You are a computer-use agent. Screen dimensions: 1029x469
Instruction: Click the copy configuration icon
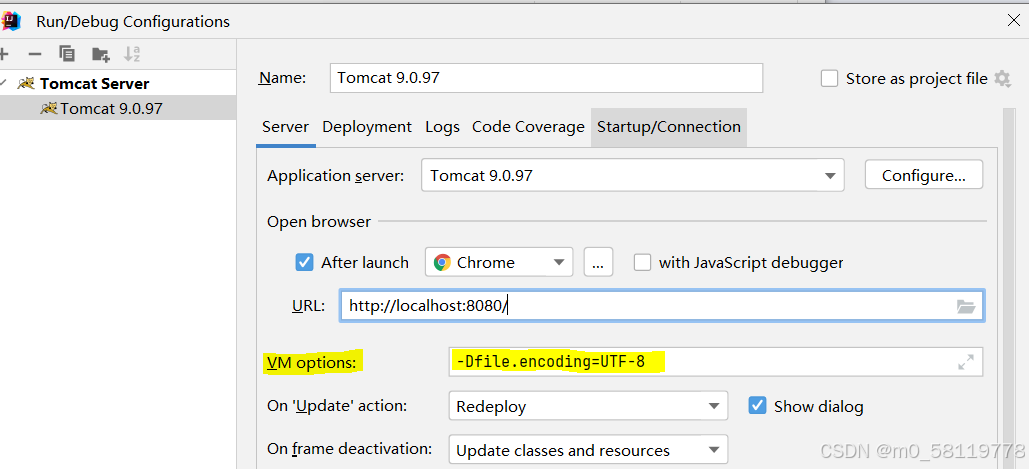coord(67,54)
